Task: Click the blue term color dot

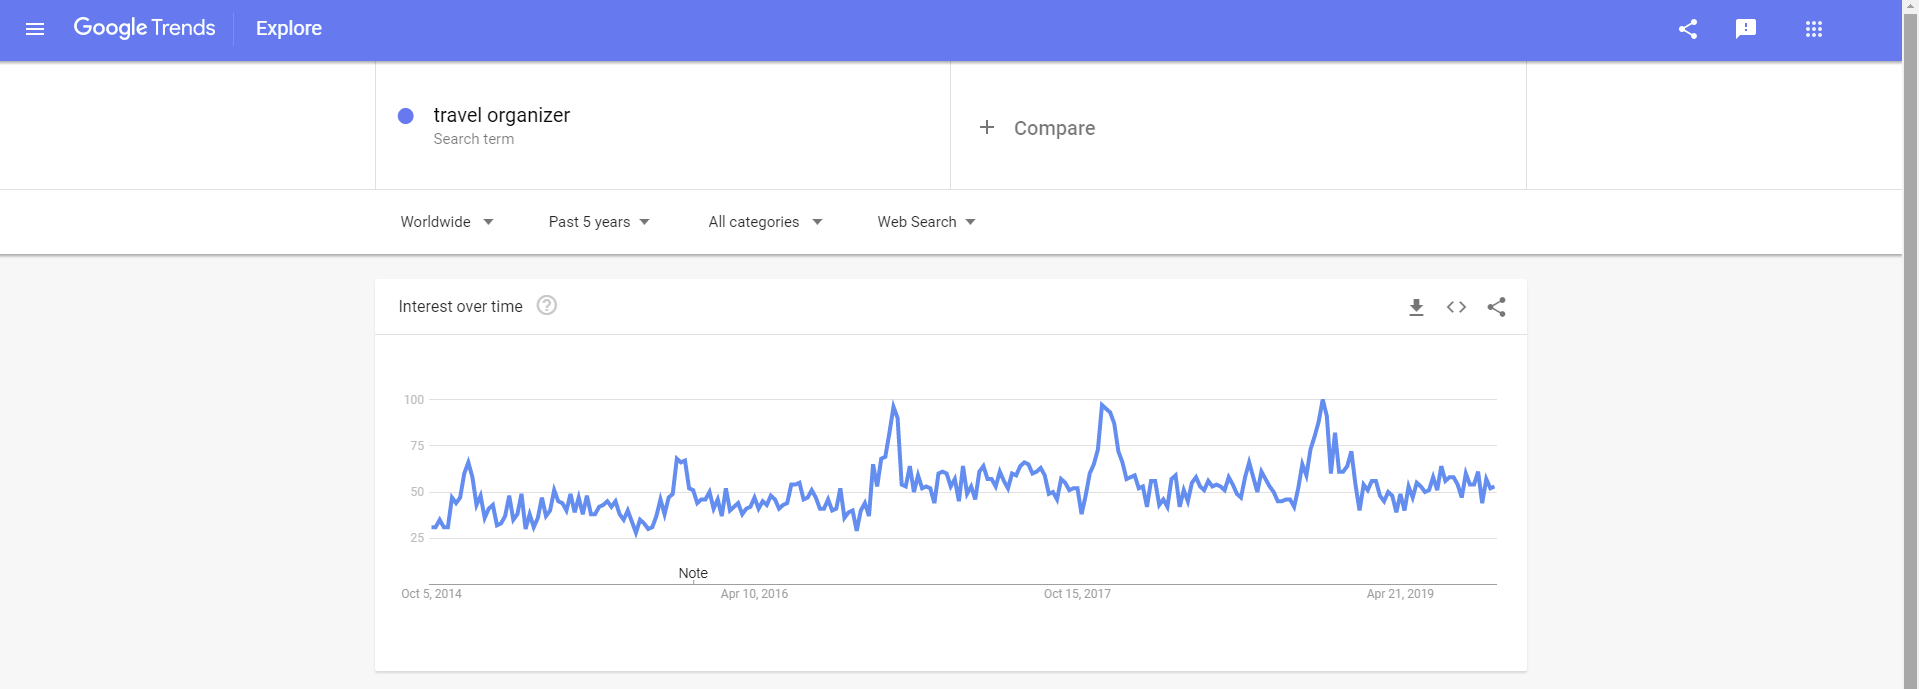Action: point(406,116)
